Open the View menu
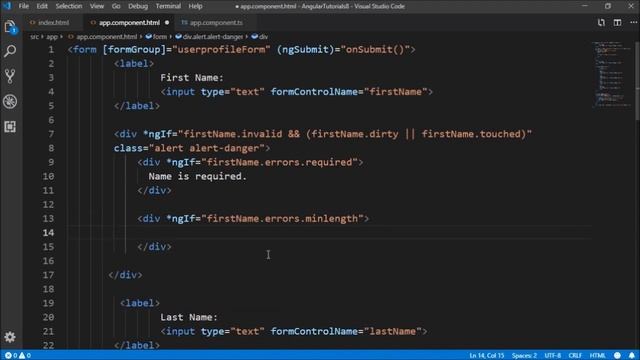640x360 pixels. point(97,6)
